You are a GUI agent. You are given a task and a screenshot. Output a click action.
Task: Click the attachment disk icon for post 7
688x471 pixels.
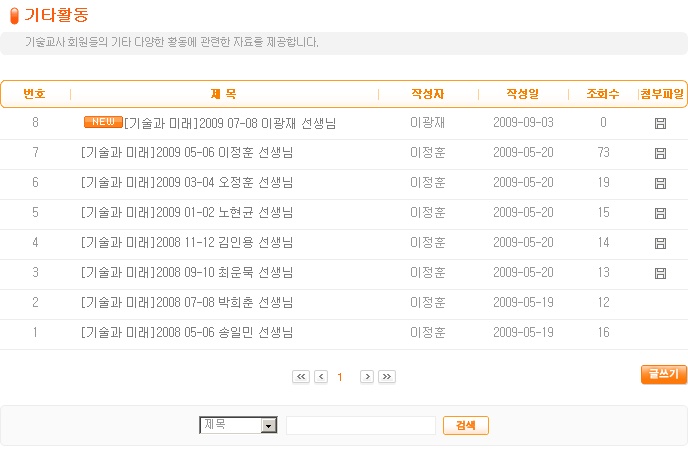coord(660,153)
